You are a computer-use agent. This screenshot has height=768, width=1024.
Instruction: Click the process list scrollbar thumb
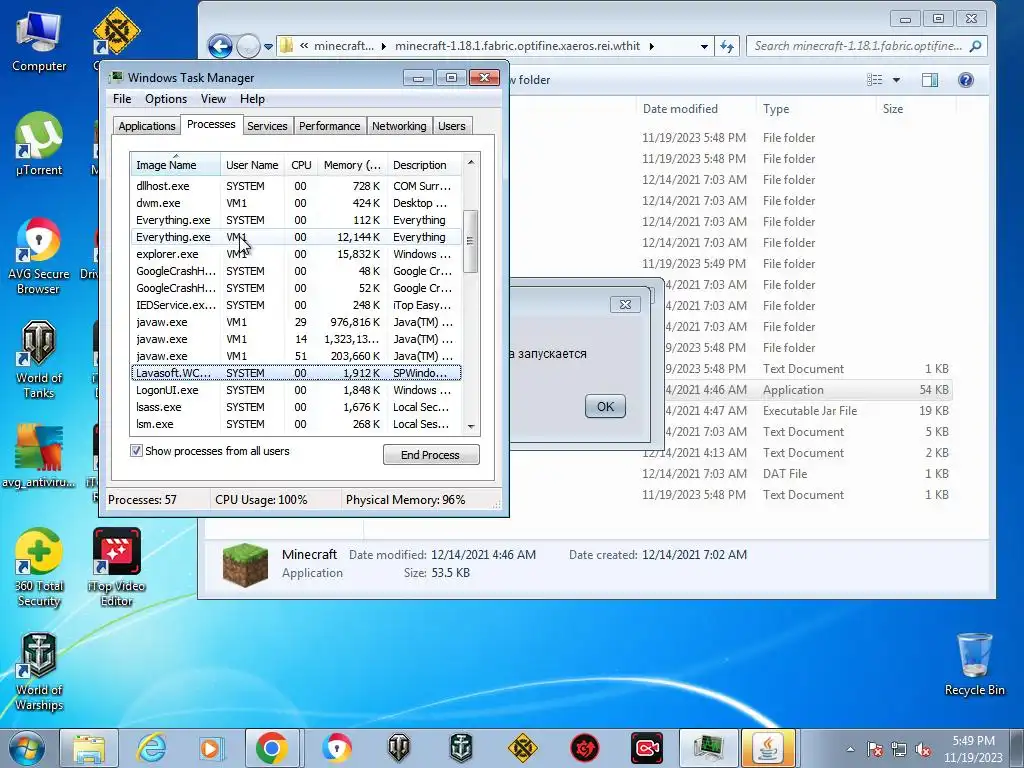(470, 241)
